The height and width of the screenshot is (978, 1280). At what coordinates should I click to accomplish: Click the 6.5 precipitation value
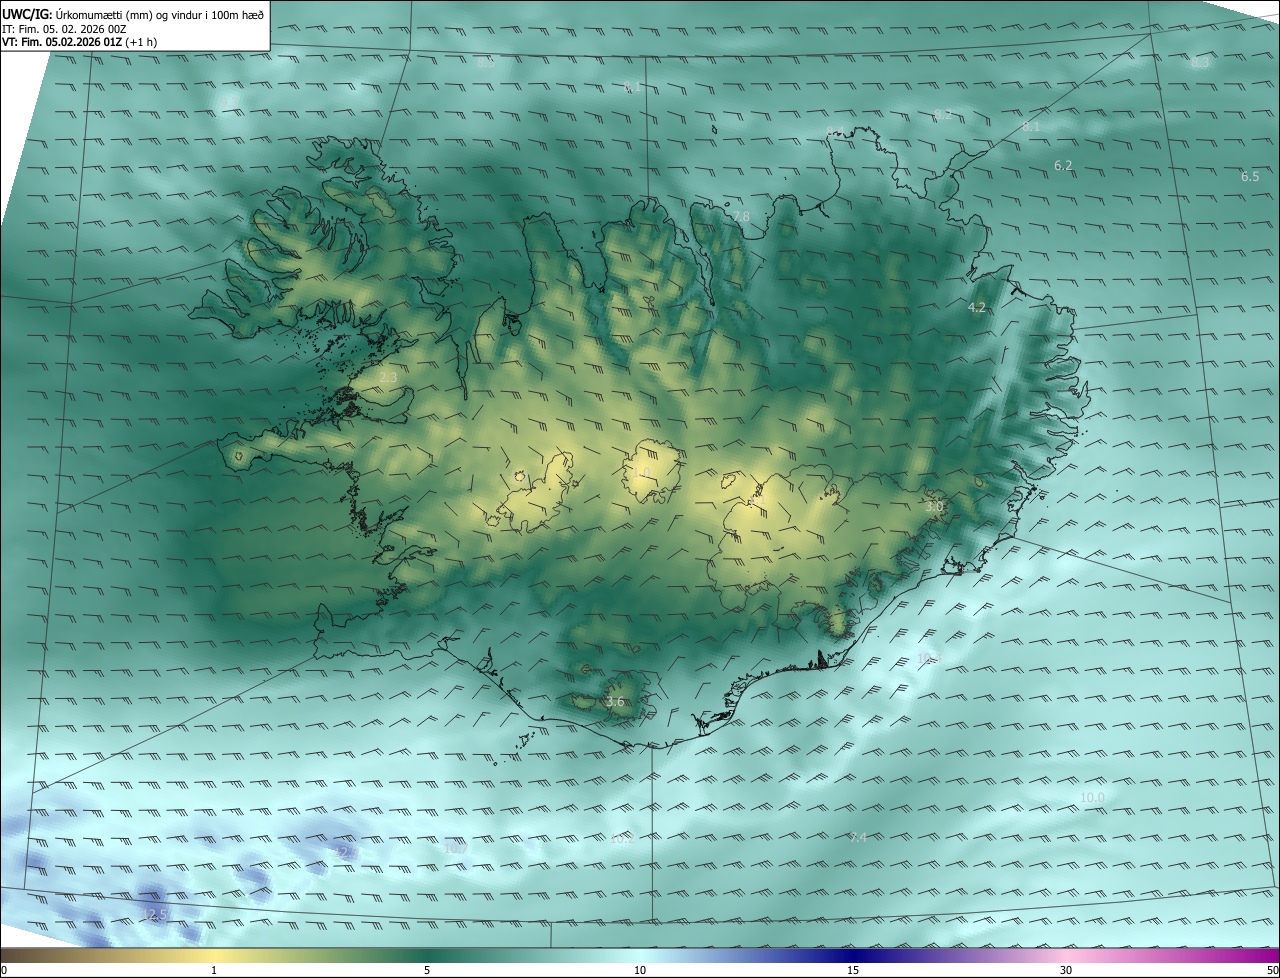(x=1250, y=176)
